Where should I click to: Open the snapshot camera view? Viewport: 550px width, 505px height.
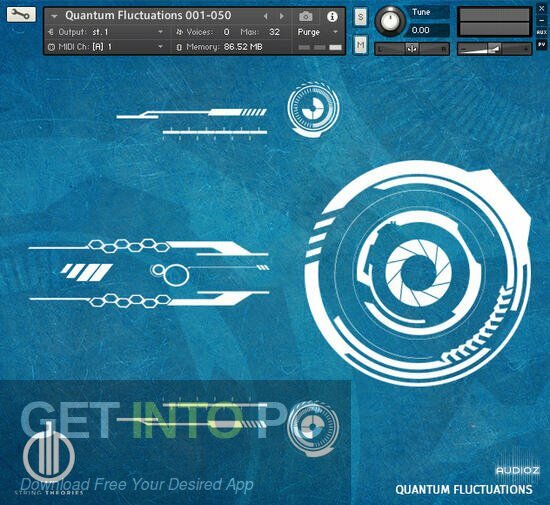pyautogui.click(x=306, y=16)
